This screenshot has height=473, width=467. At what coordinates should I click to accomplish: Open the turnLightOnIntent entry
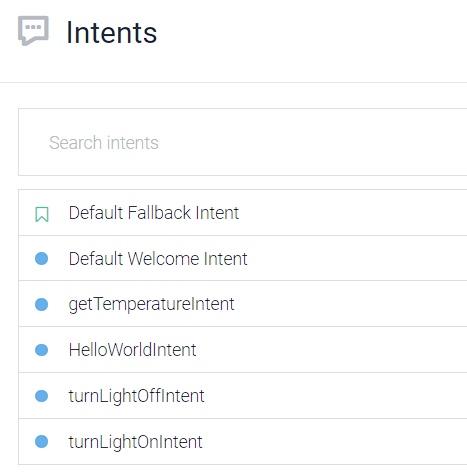tap(135, 442)
